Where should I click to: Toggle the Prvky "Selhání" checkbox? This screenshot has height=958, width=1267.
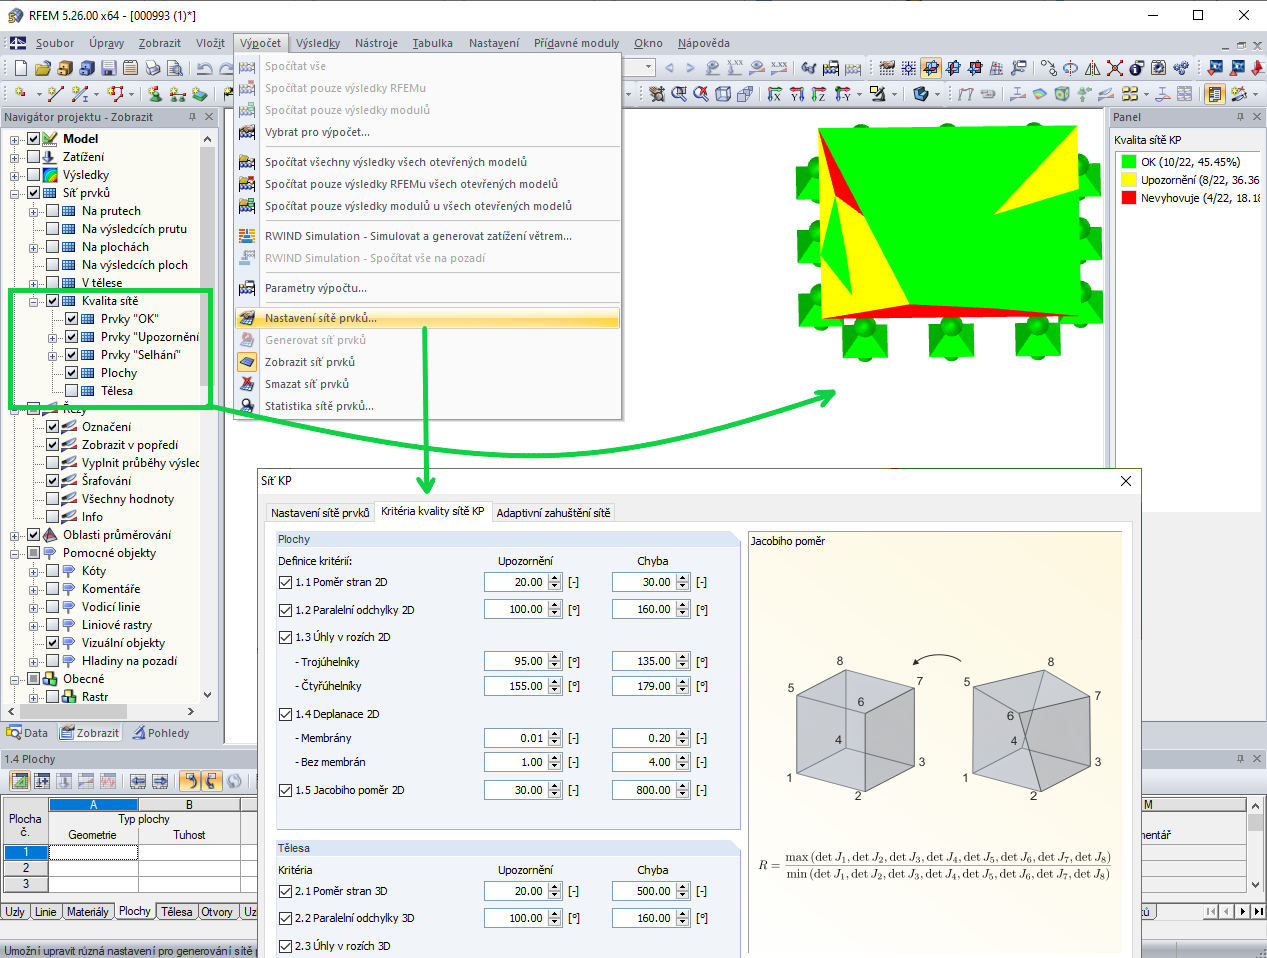point(72,355)
